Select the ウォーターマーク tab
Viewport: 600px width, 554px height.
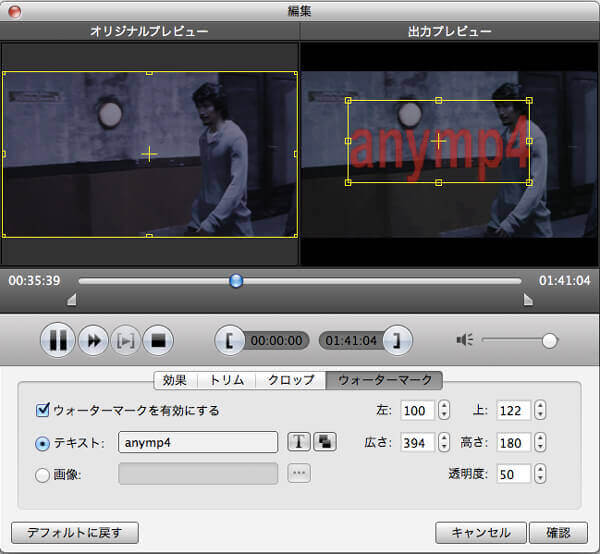tap(384, 380)
